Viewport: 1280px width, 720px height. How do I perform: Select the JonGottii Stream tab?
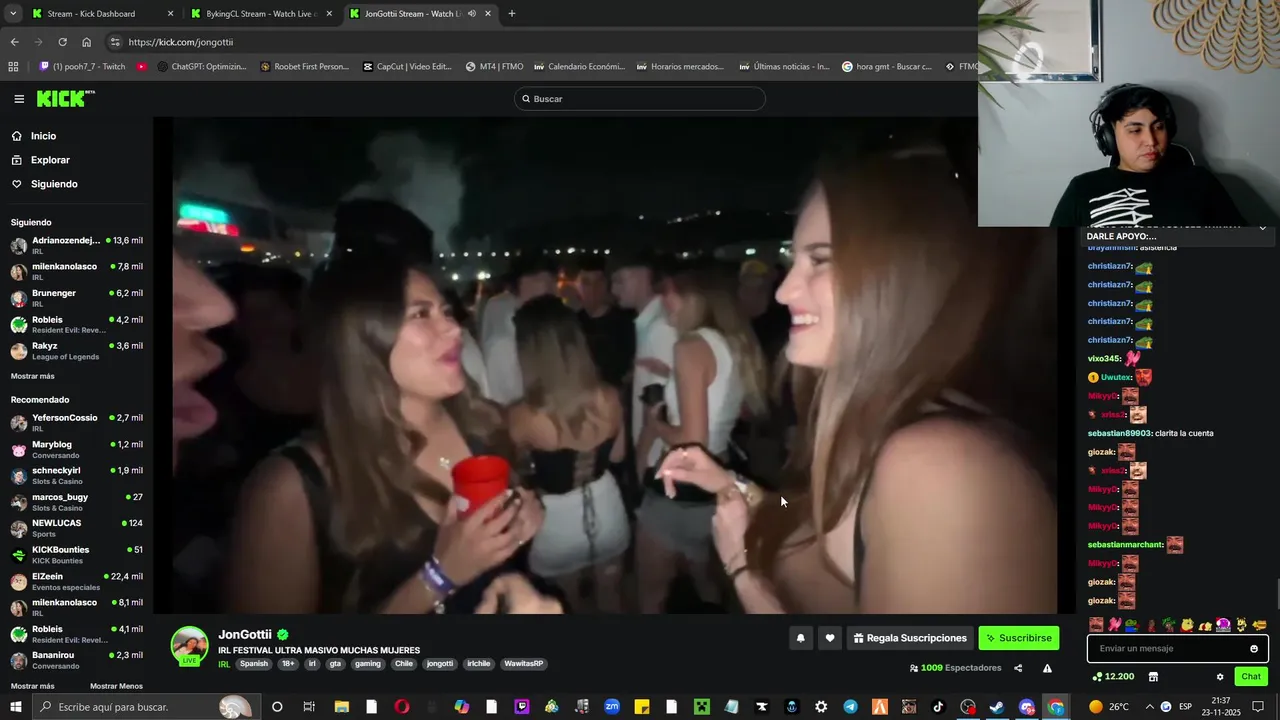(x=420, y=14)
